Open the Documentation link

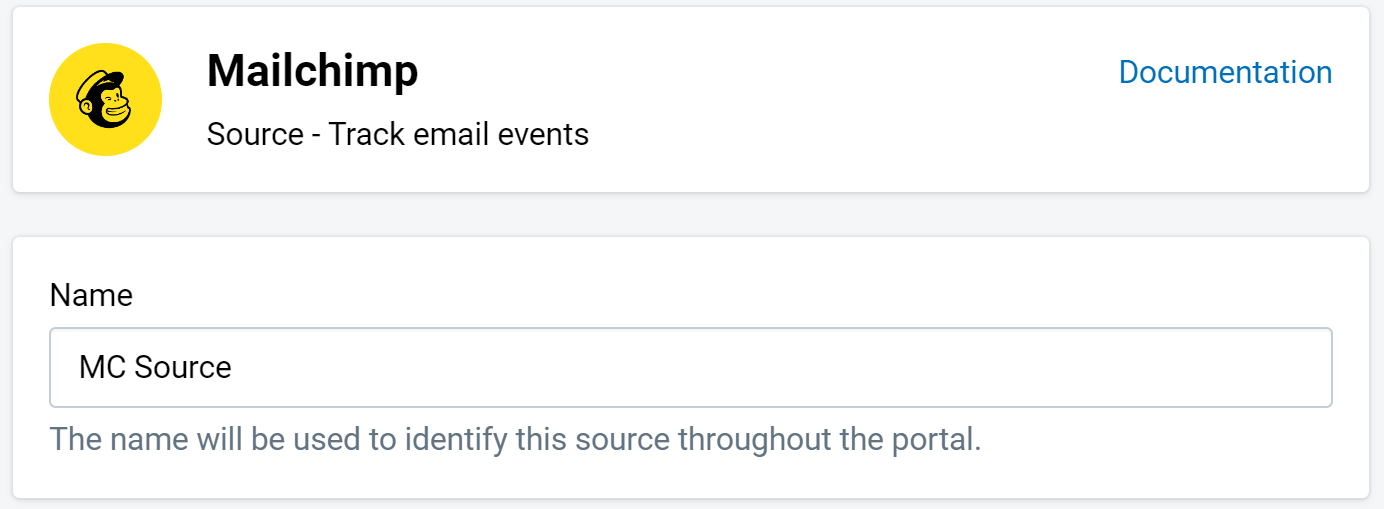1225,72
